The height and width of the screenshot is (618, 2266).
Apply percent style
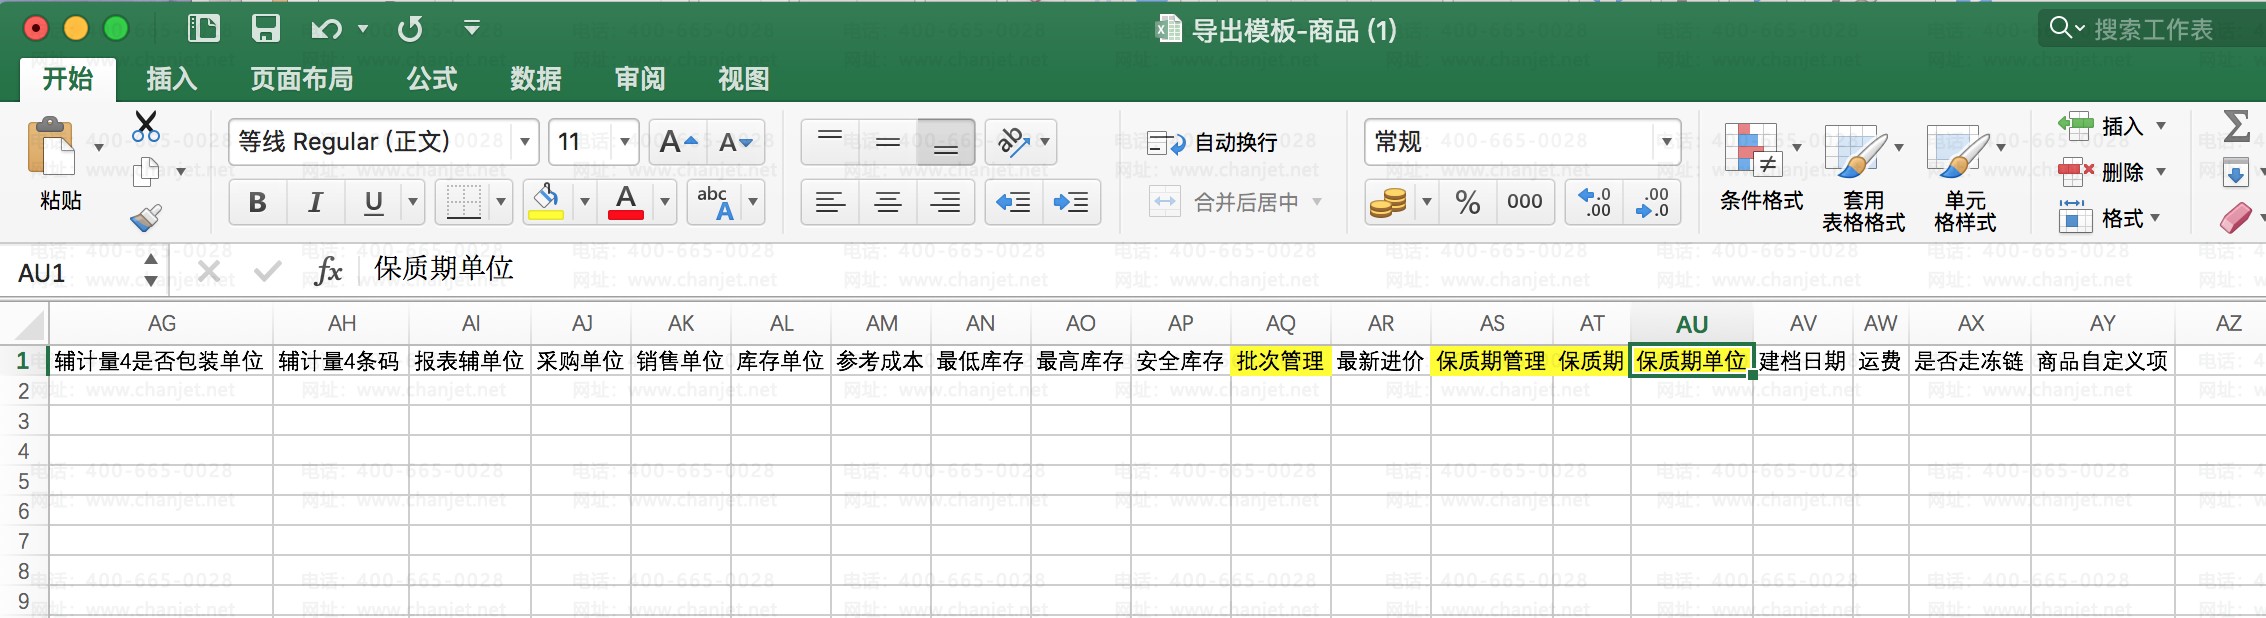1467,202
